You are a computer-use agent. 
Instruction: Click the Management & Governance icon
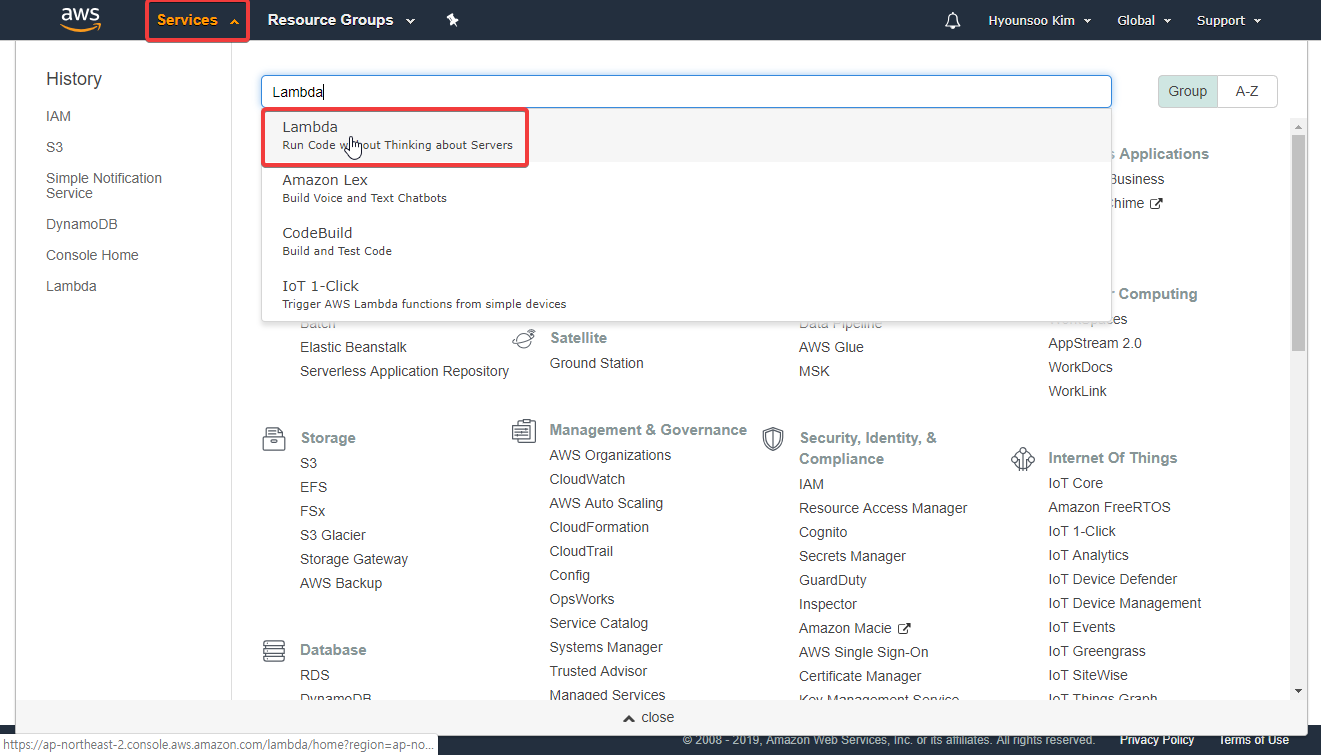523,431
